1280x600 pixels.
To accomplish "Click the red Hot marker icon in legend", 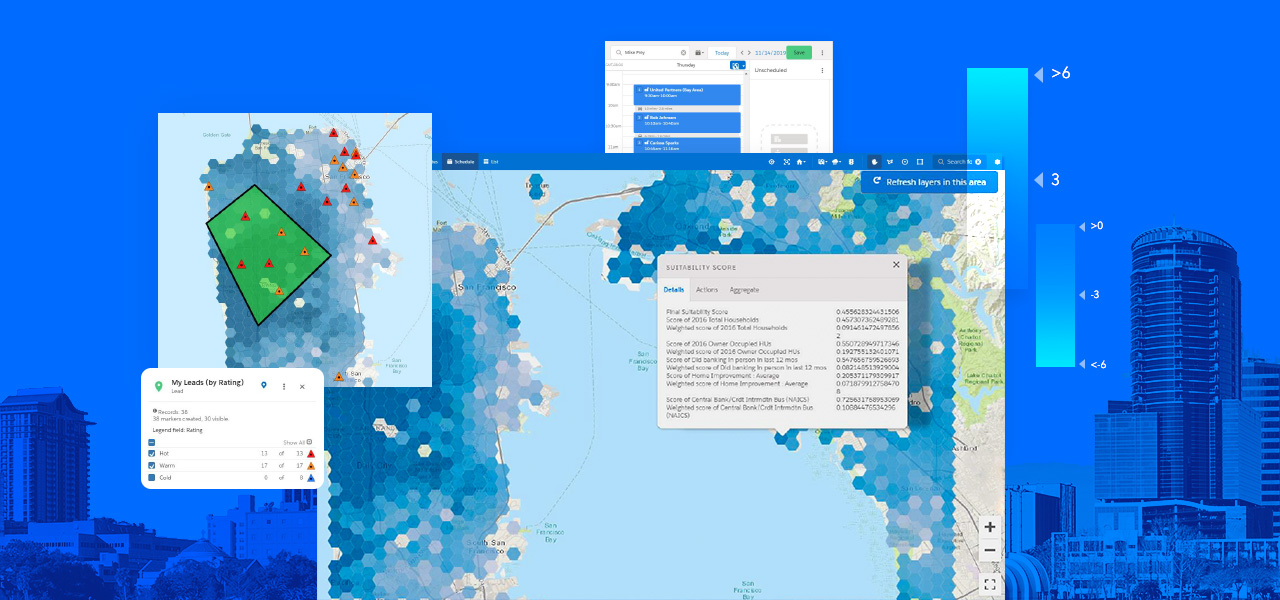I will 311,454.
